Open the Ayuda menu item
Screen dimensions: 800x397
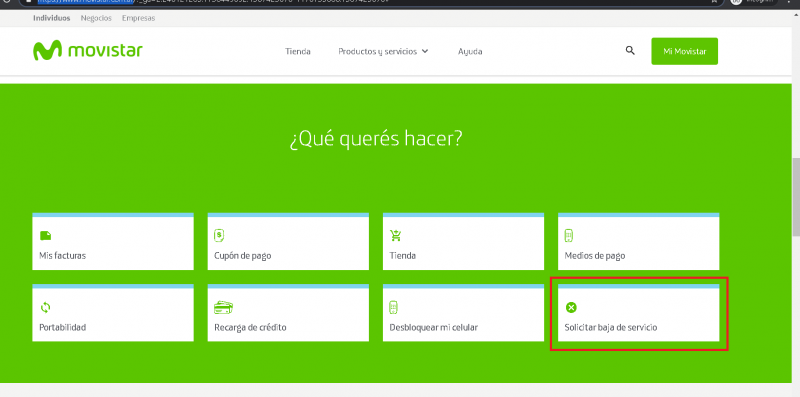point(470,51)
